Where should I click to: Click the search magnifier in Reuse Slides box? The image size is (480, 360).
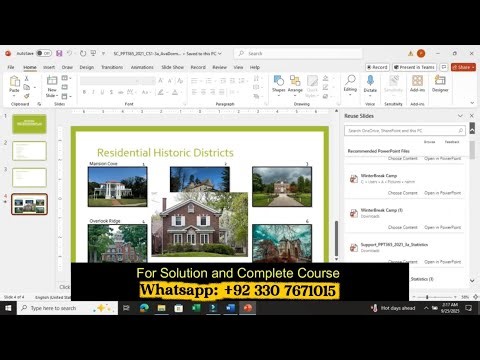coord(461,131)
